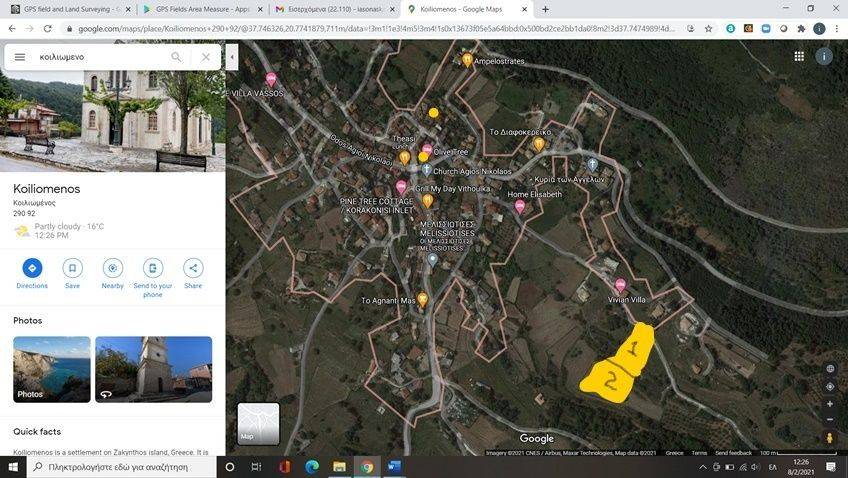Open Google apps grid
This screenshot has height=478, width=848.
click(799, 57)
